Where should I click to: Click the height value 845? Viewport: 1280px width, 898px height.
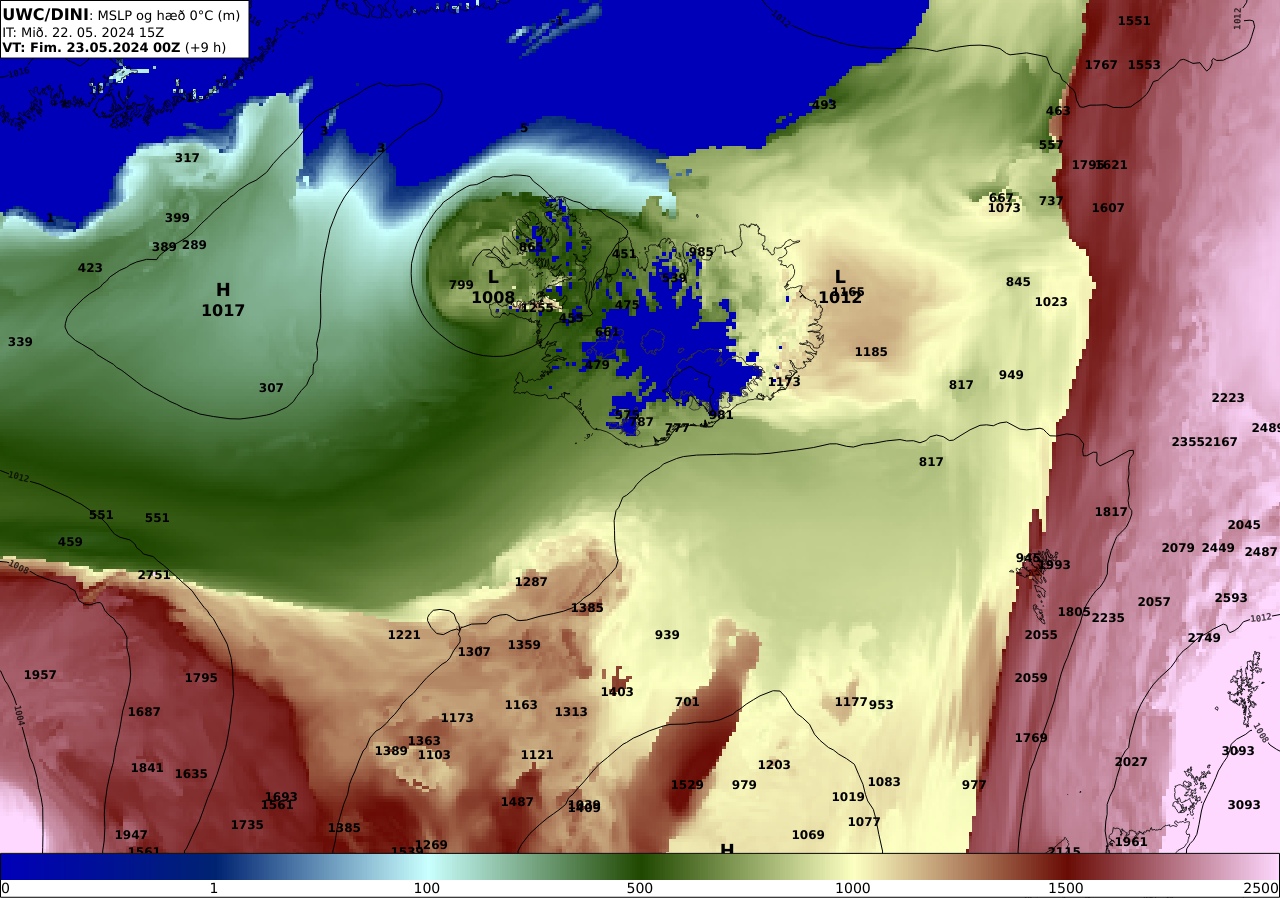coord(1018,282)
